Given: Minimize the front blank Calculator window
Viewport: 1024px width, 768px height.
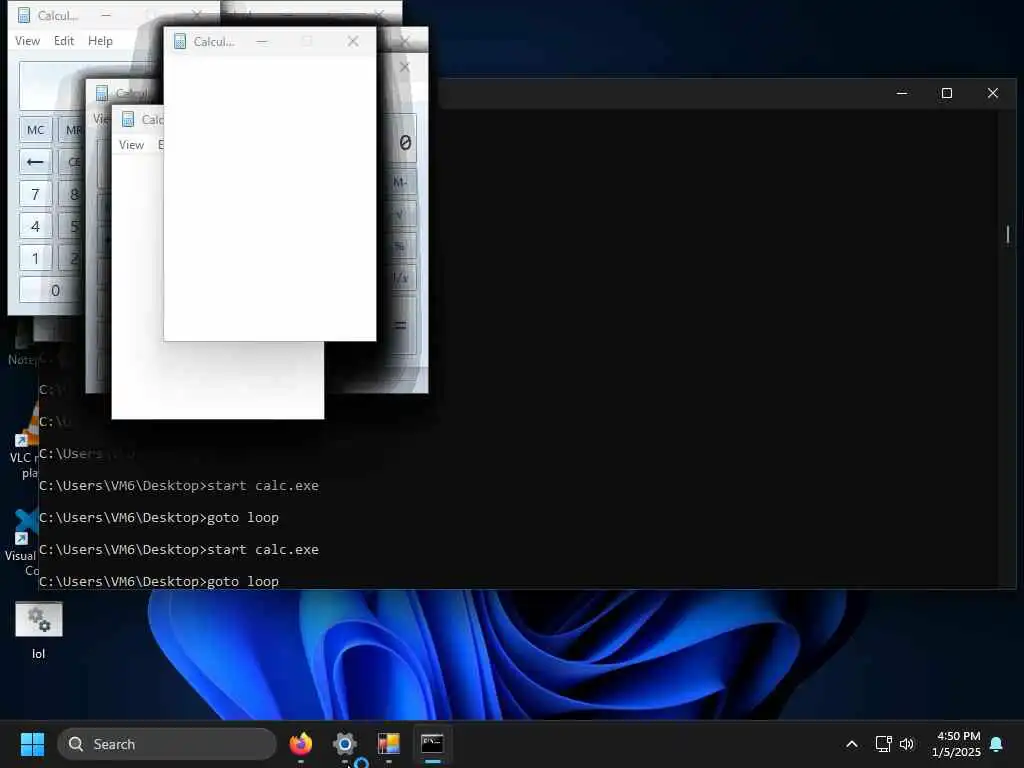Looking at the screenshot, I should click(262, 42).
